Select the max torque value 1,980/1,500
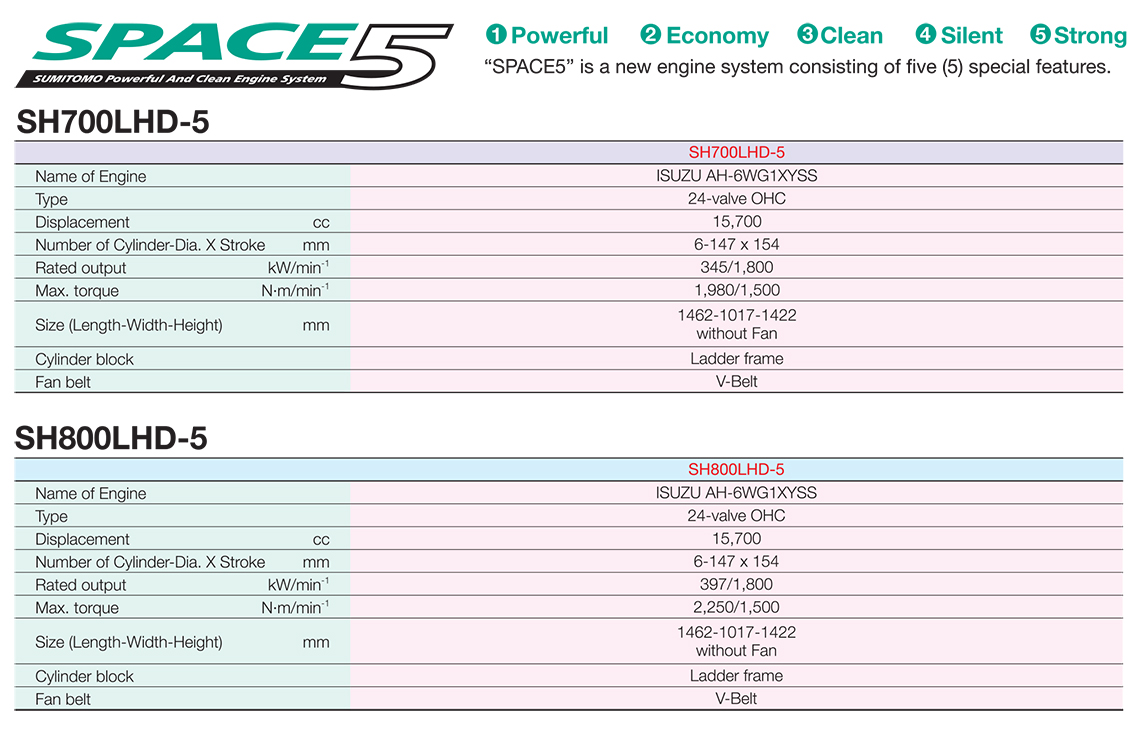Viewport: 1140px width, 739px height. coord(736,290)
